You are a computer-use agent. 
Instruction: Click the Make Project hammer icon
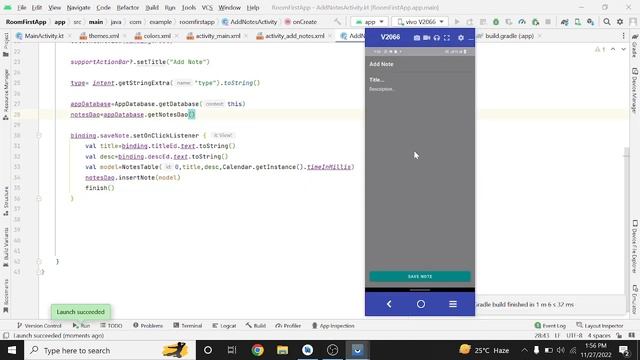(x=337, y=22)
